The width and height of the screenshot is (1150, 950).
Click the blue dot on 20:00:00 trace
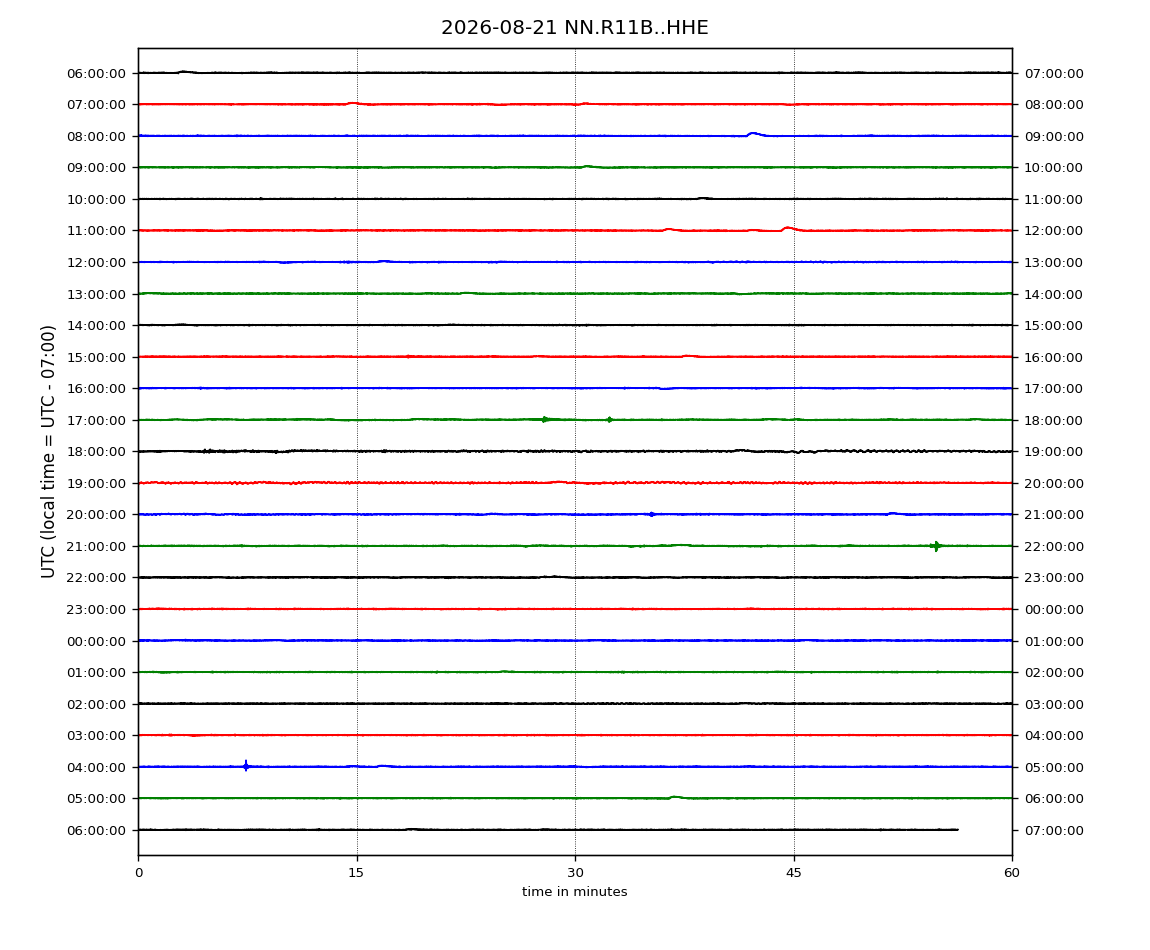651,514
